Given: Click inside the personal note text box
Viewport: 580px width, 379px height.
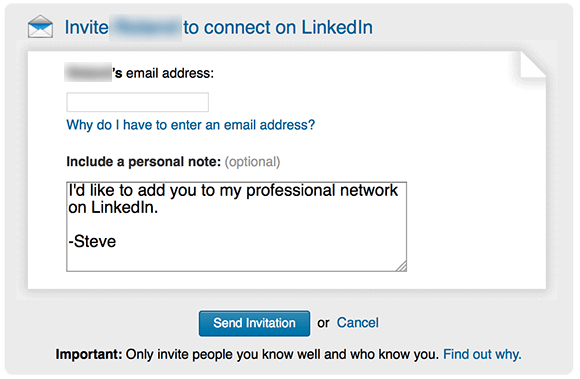Looking at the screenshot, I should tap(236, 227).
